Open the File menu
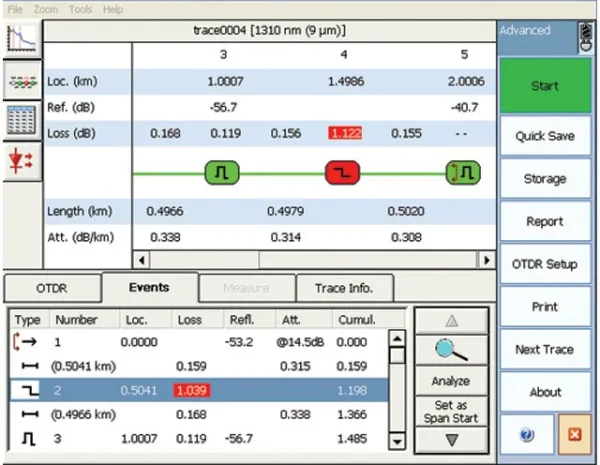This screenshot has width=600, height=465. pos(13,9)
